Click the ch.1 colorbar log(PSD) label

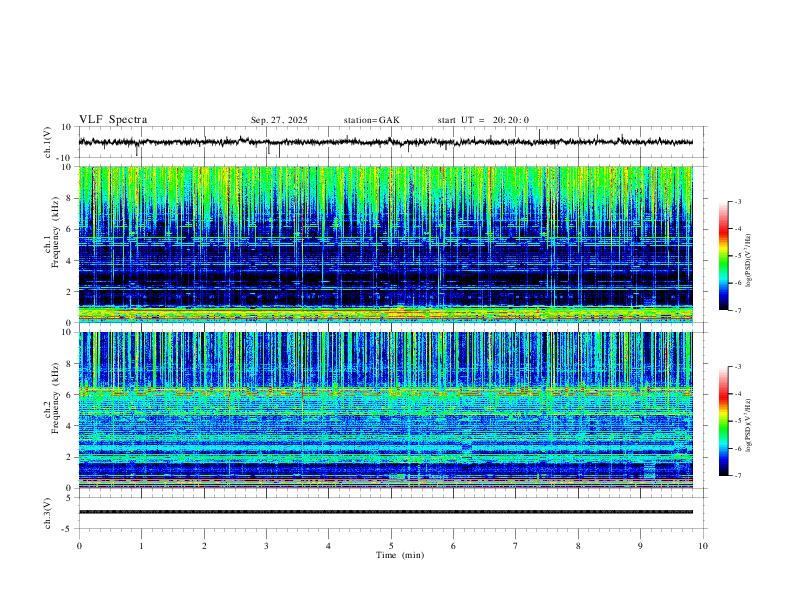748,261
